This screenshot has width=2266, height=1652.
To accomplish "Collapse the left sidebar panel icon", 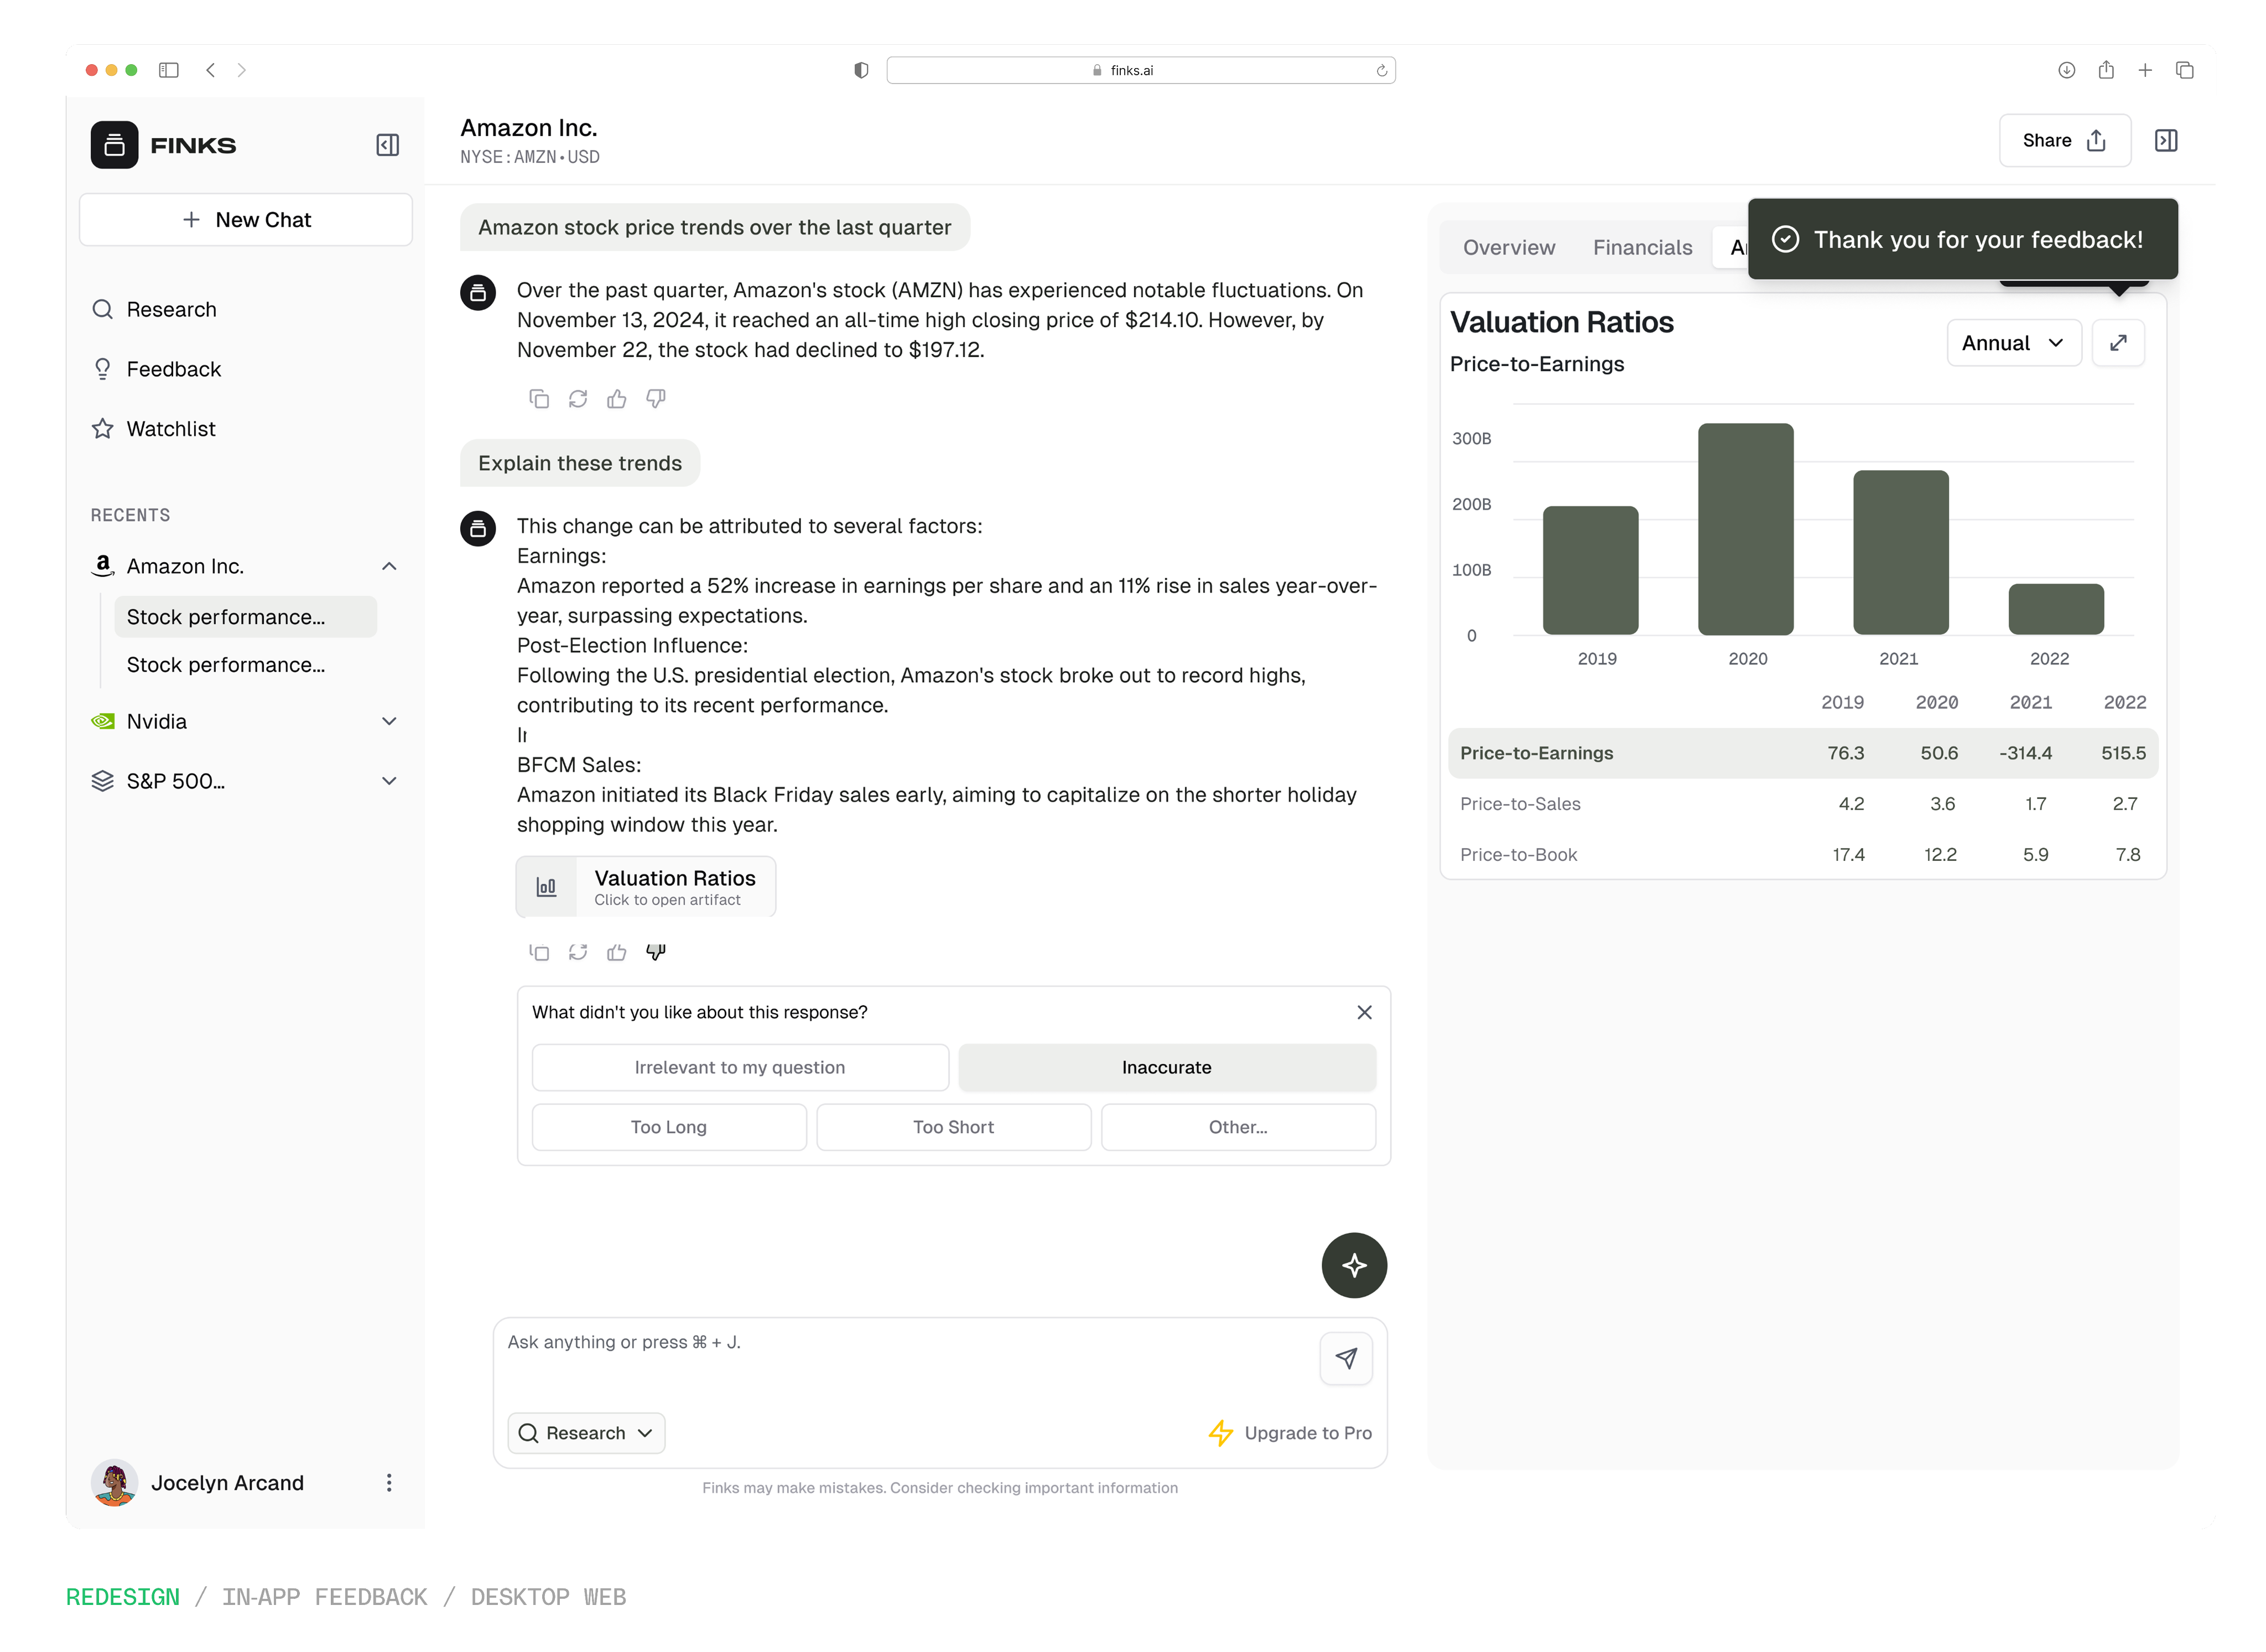I will pyautogui.click(x=387, y=145).
